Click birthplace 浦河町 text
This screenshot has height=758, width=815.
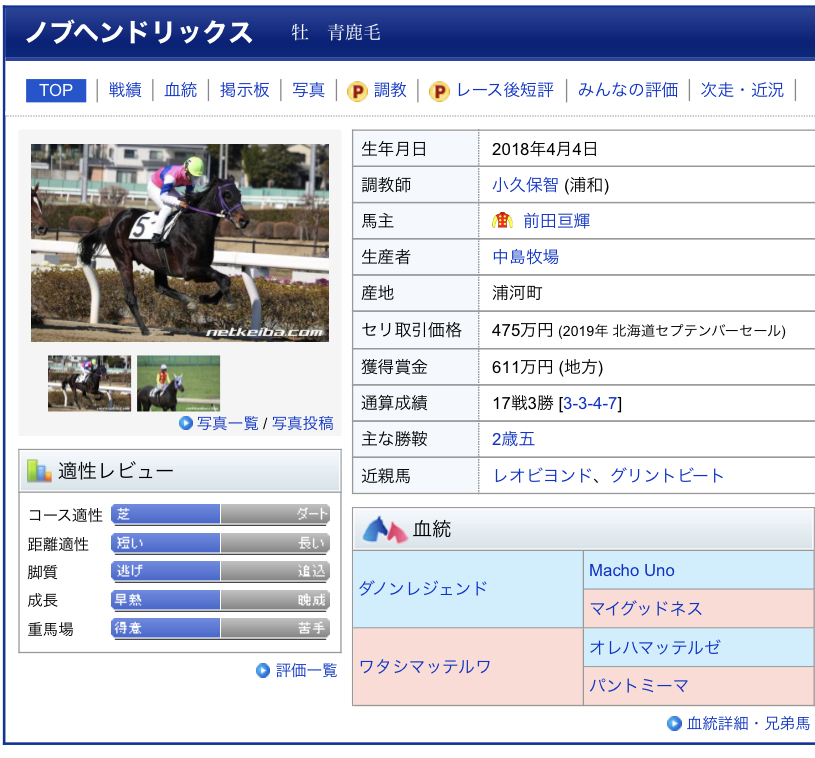[517, 293]
